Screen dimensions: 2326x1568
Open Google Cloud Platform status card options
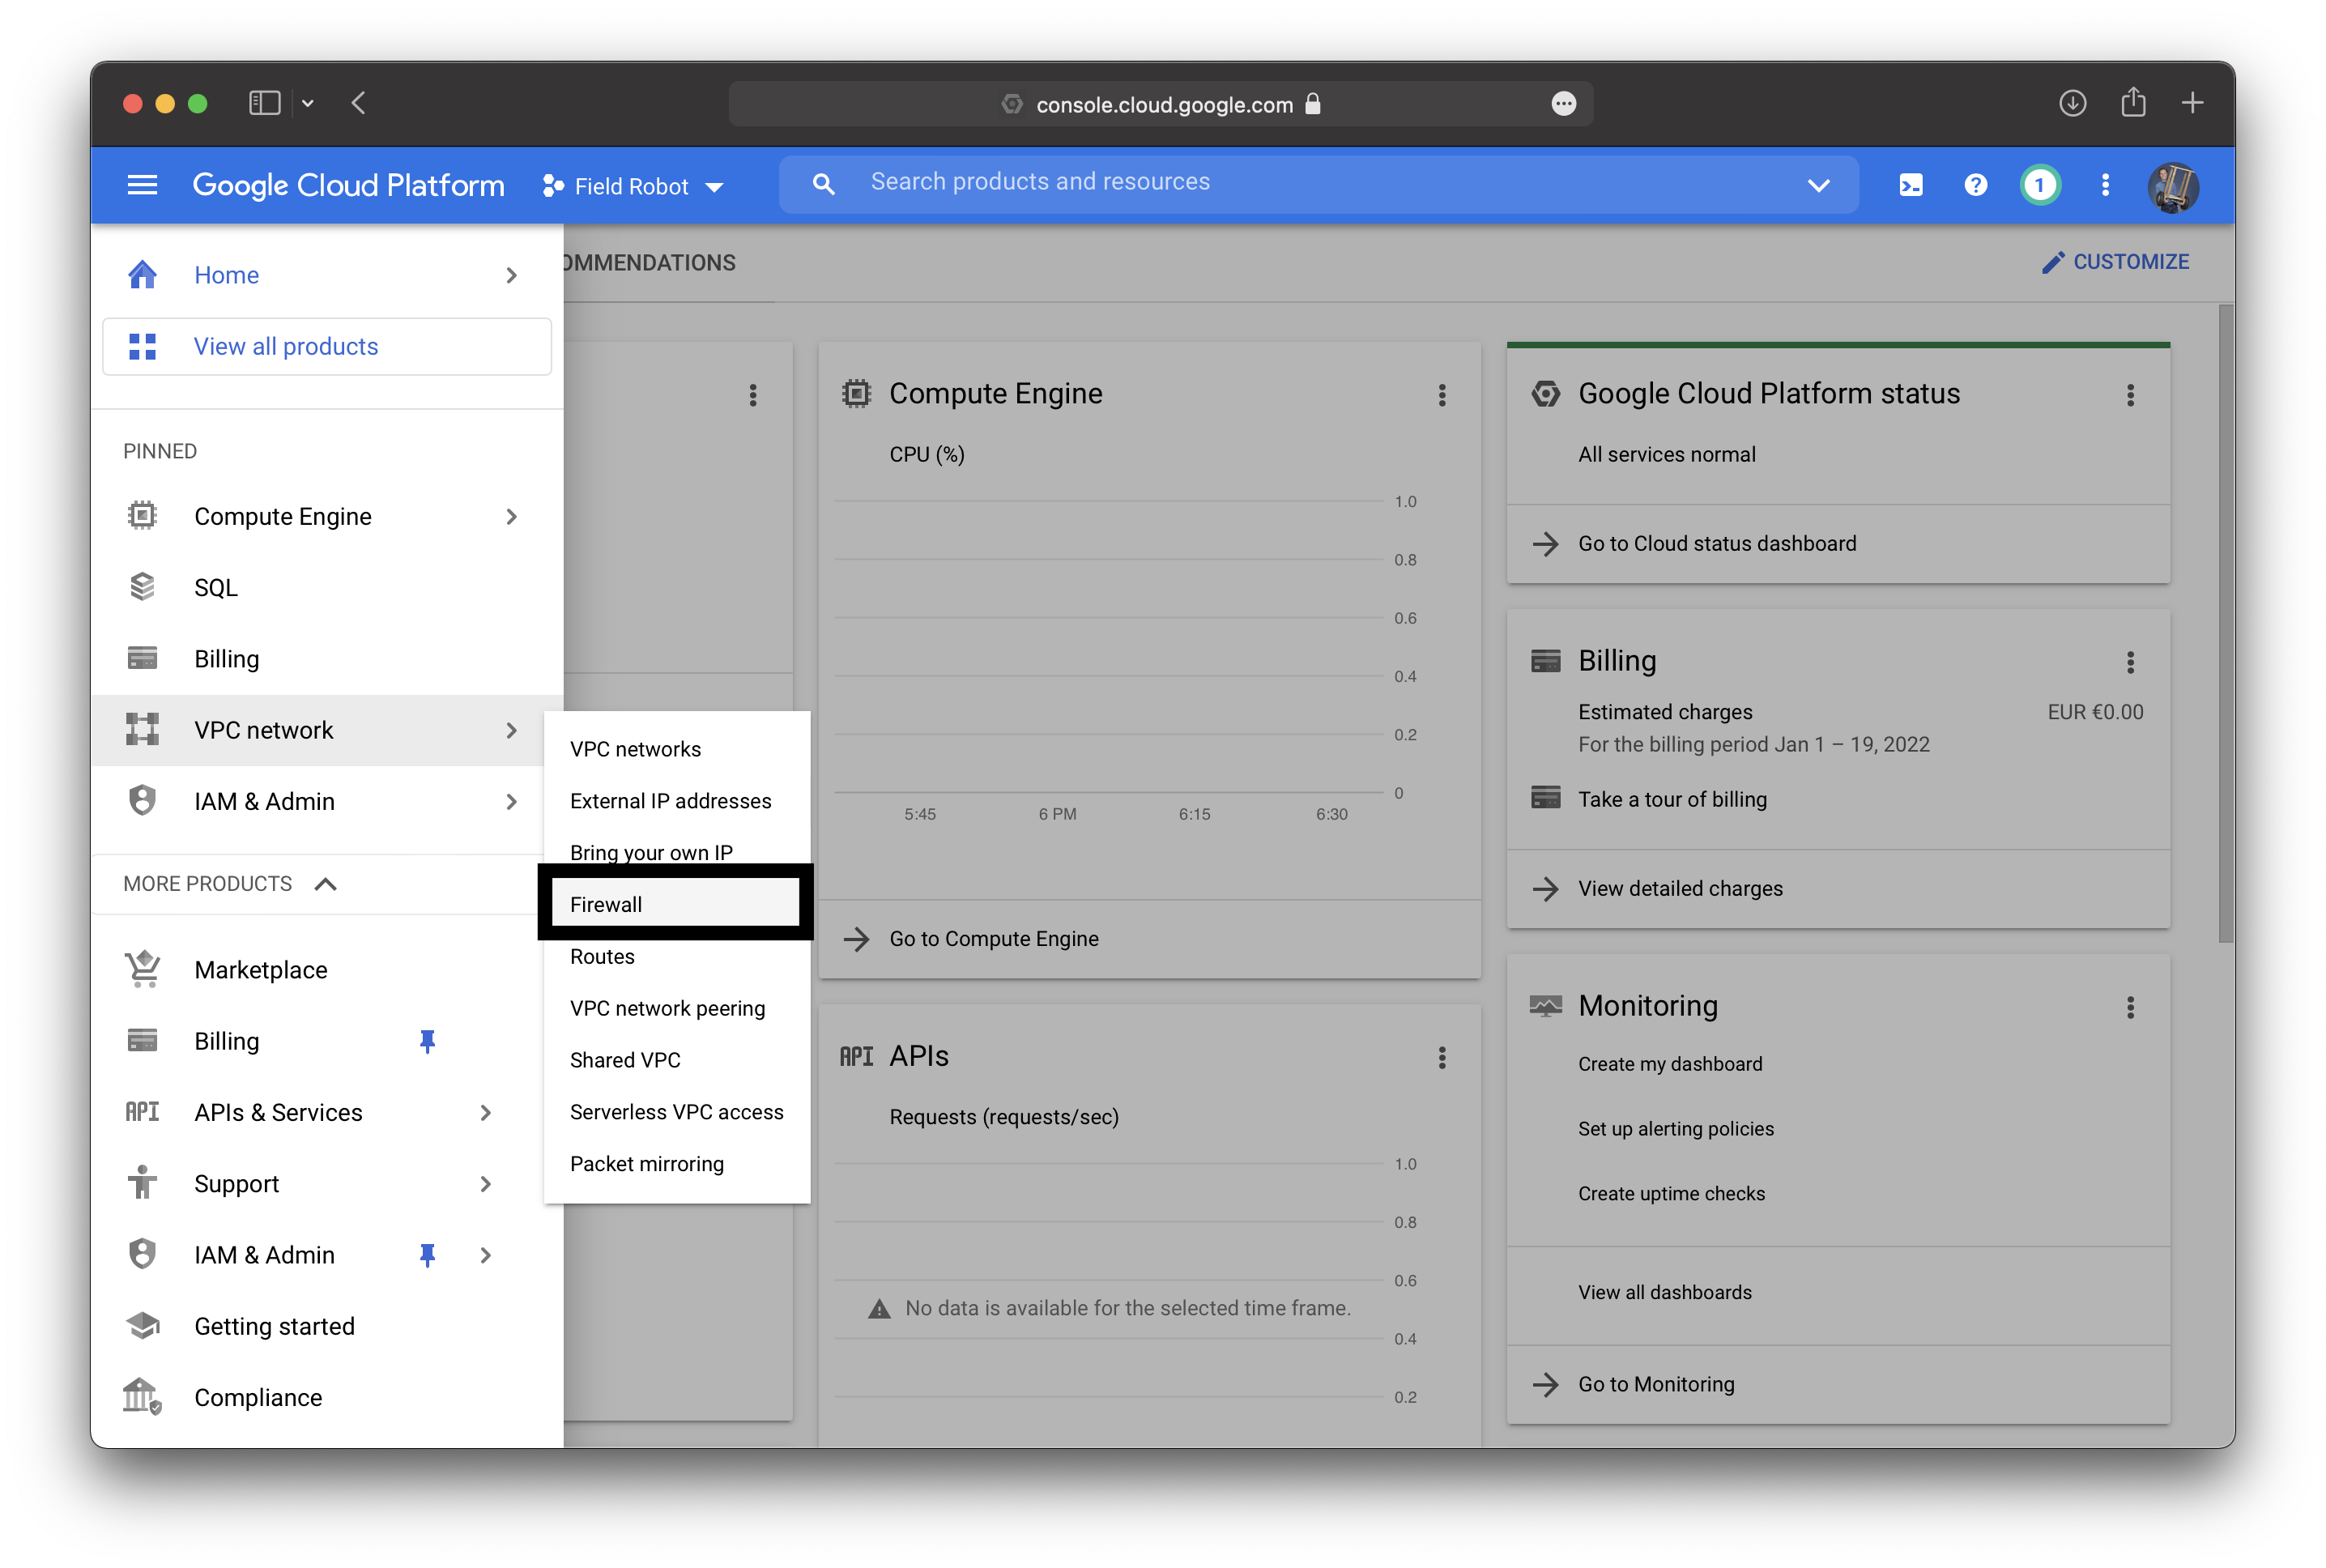[x=2130, y=395]
